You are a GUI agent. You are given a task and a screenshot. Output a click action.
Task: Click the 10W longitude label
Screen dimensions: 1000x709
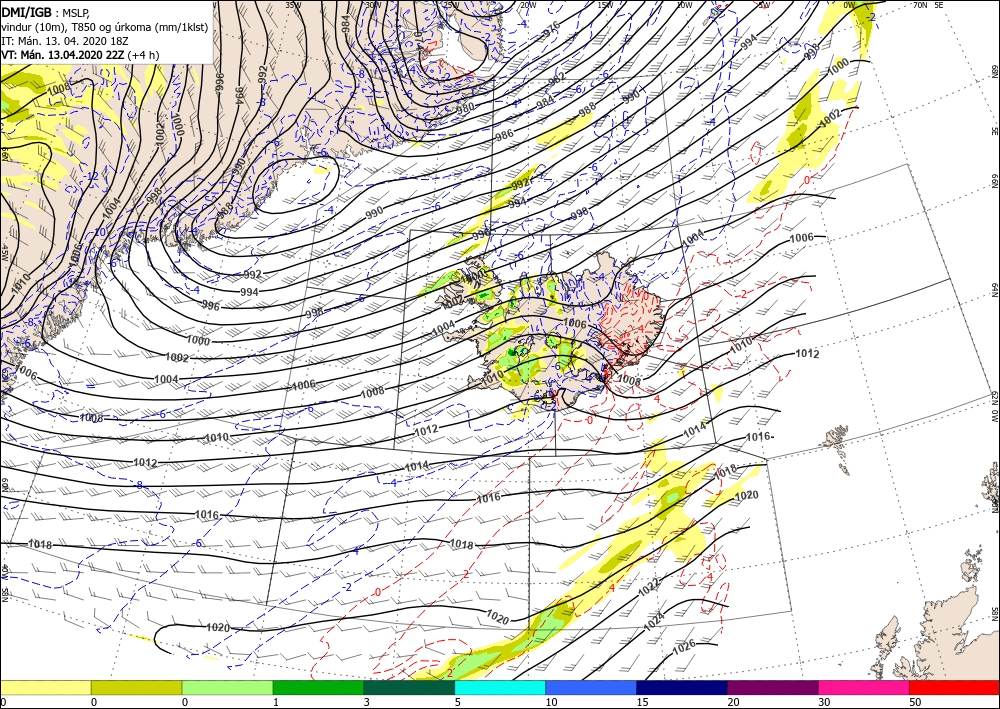click(x=684, y=5)
